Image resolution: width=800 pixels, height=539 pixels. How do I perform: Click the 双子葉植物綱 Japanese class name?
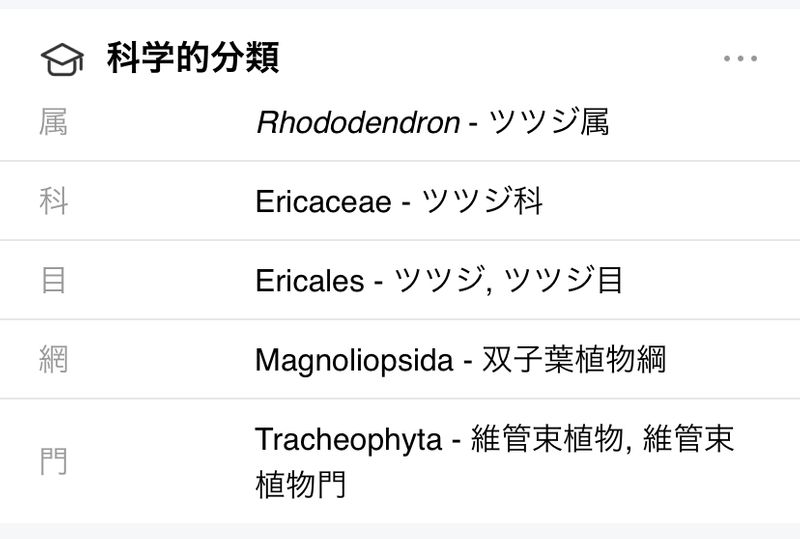(574, 359)
